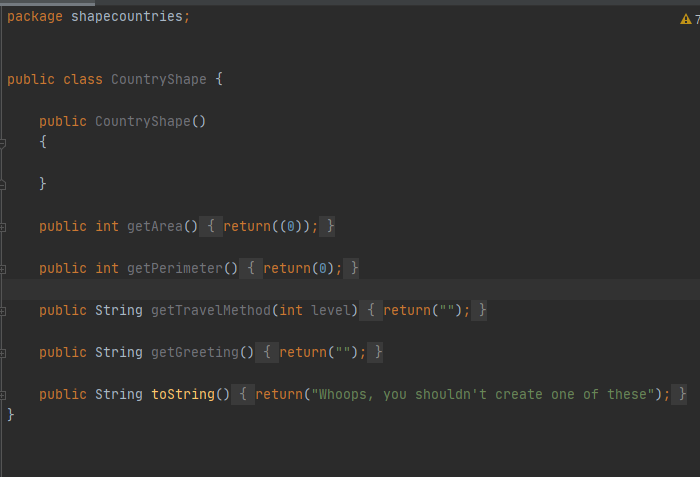The width and height of the screenshot is (700, 477).
Task: Click the package name shapecountries
Action: pos(127,17)
